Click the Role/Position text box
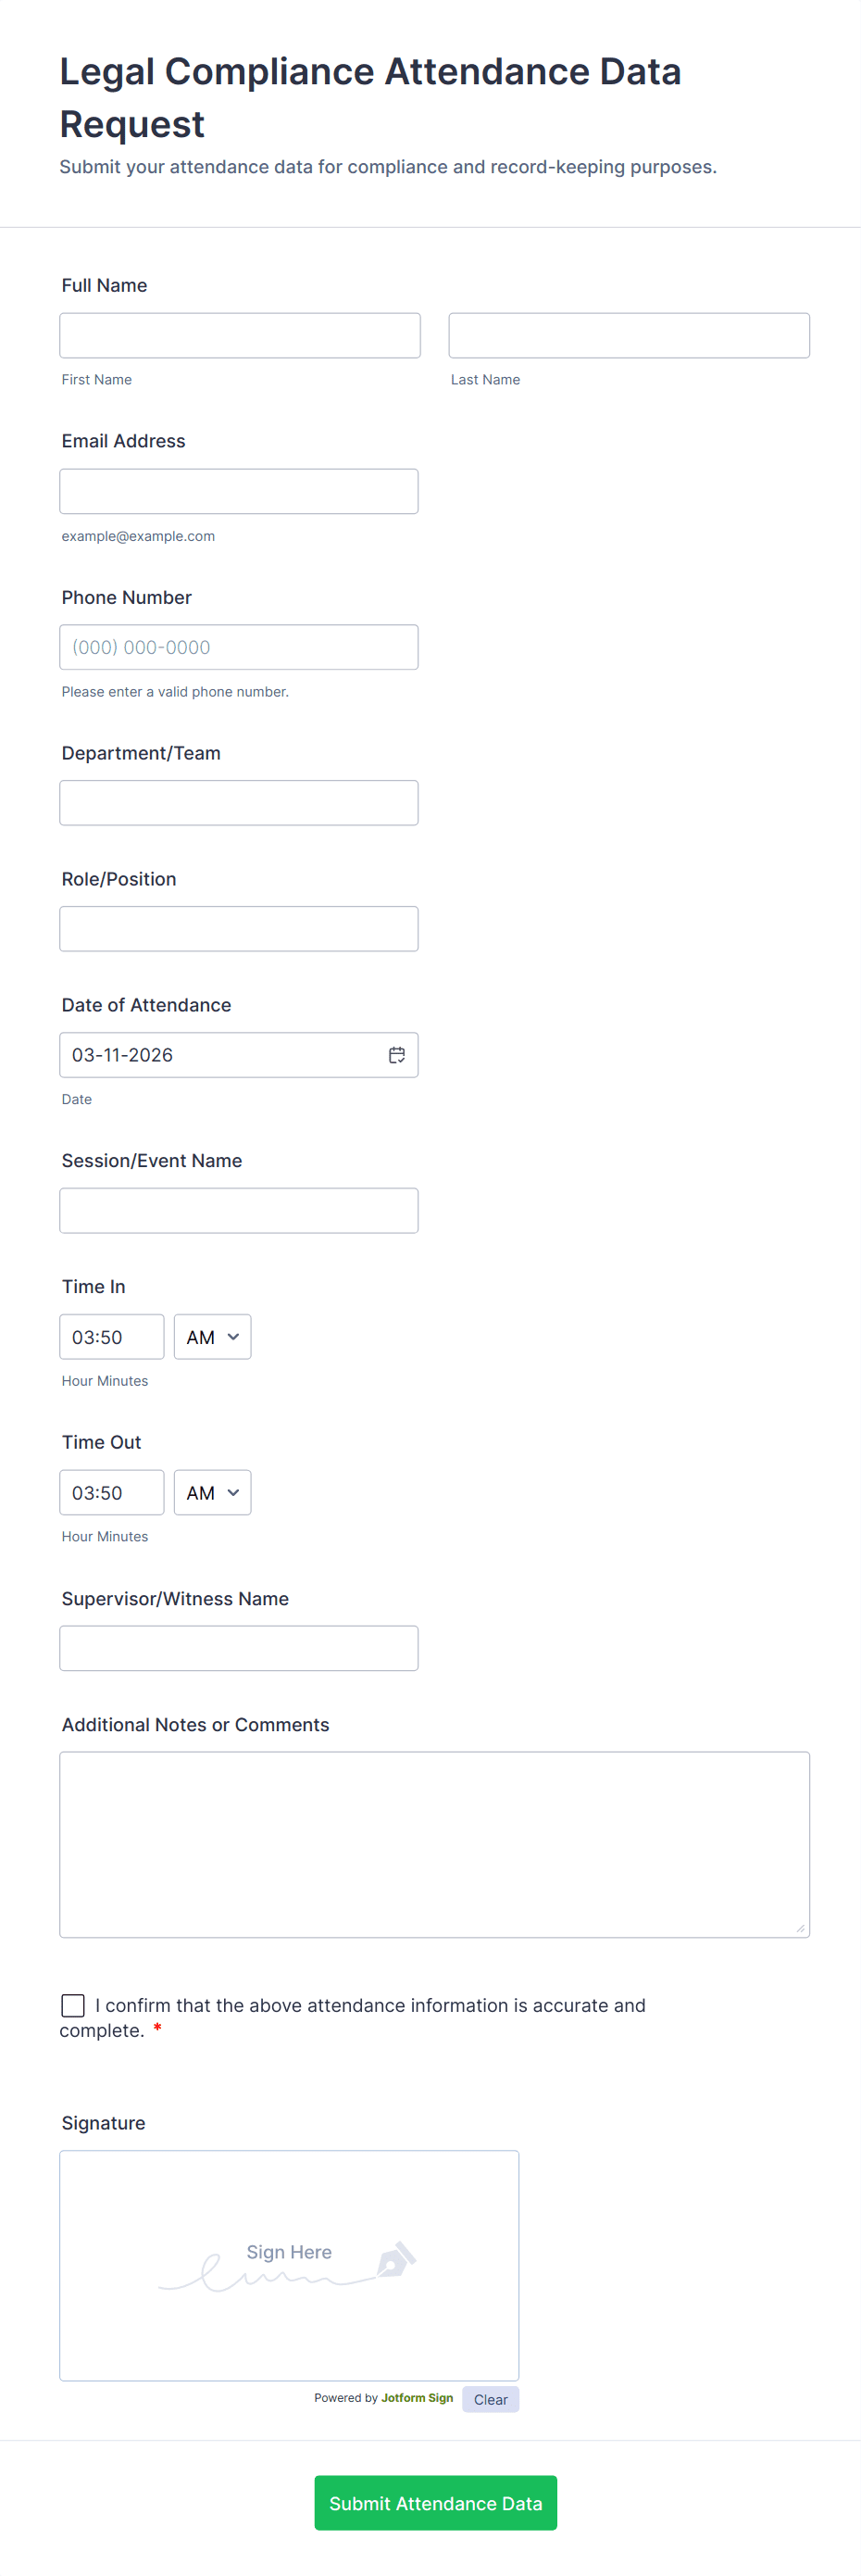 [x=239, y=929]
